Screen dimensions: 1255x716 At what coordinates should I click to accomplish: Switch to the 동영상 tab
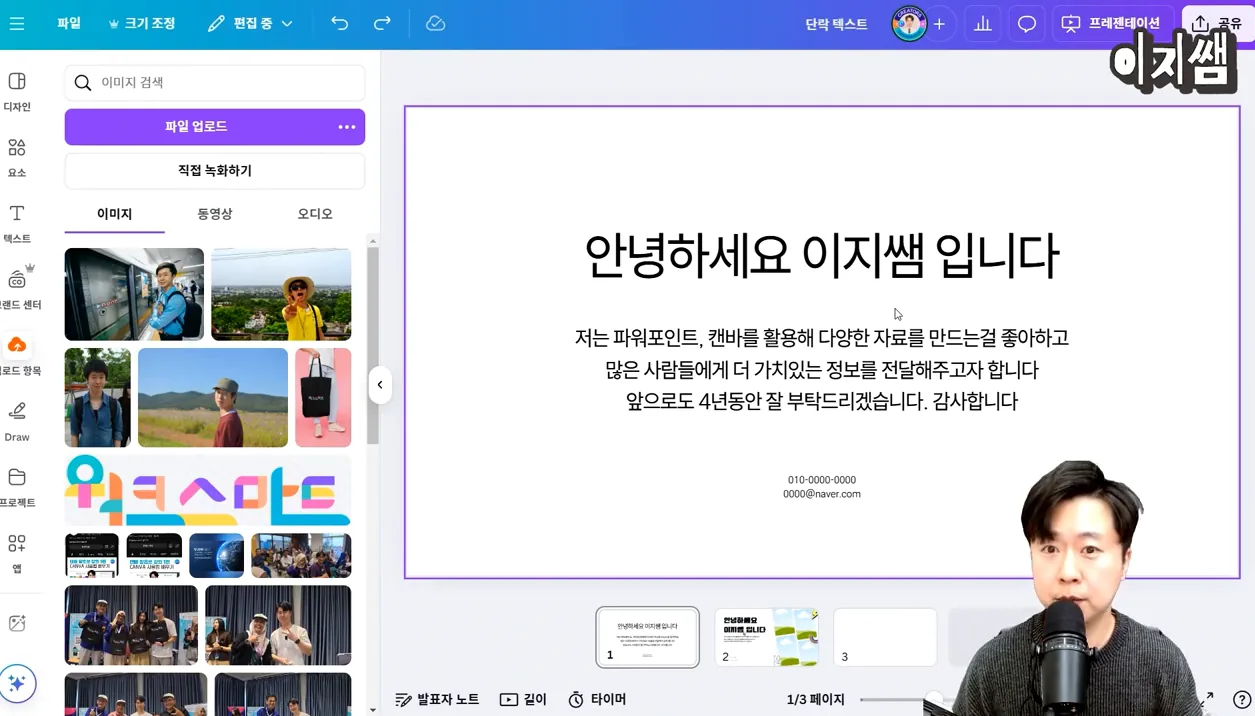click(x=215, y=214)
